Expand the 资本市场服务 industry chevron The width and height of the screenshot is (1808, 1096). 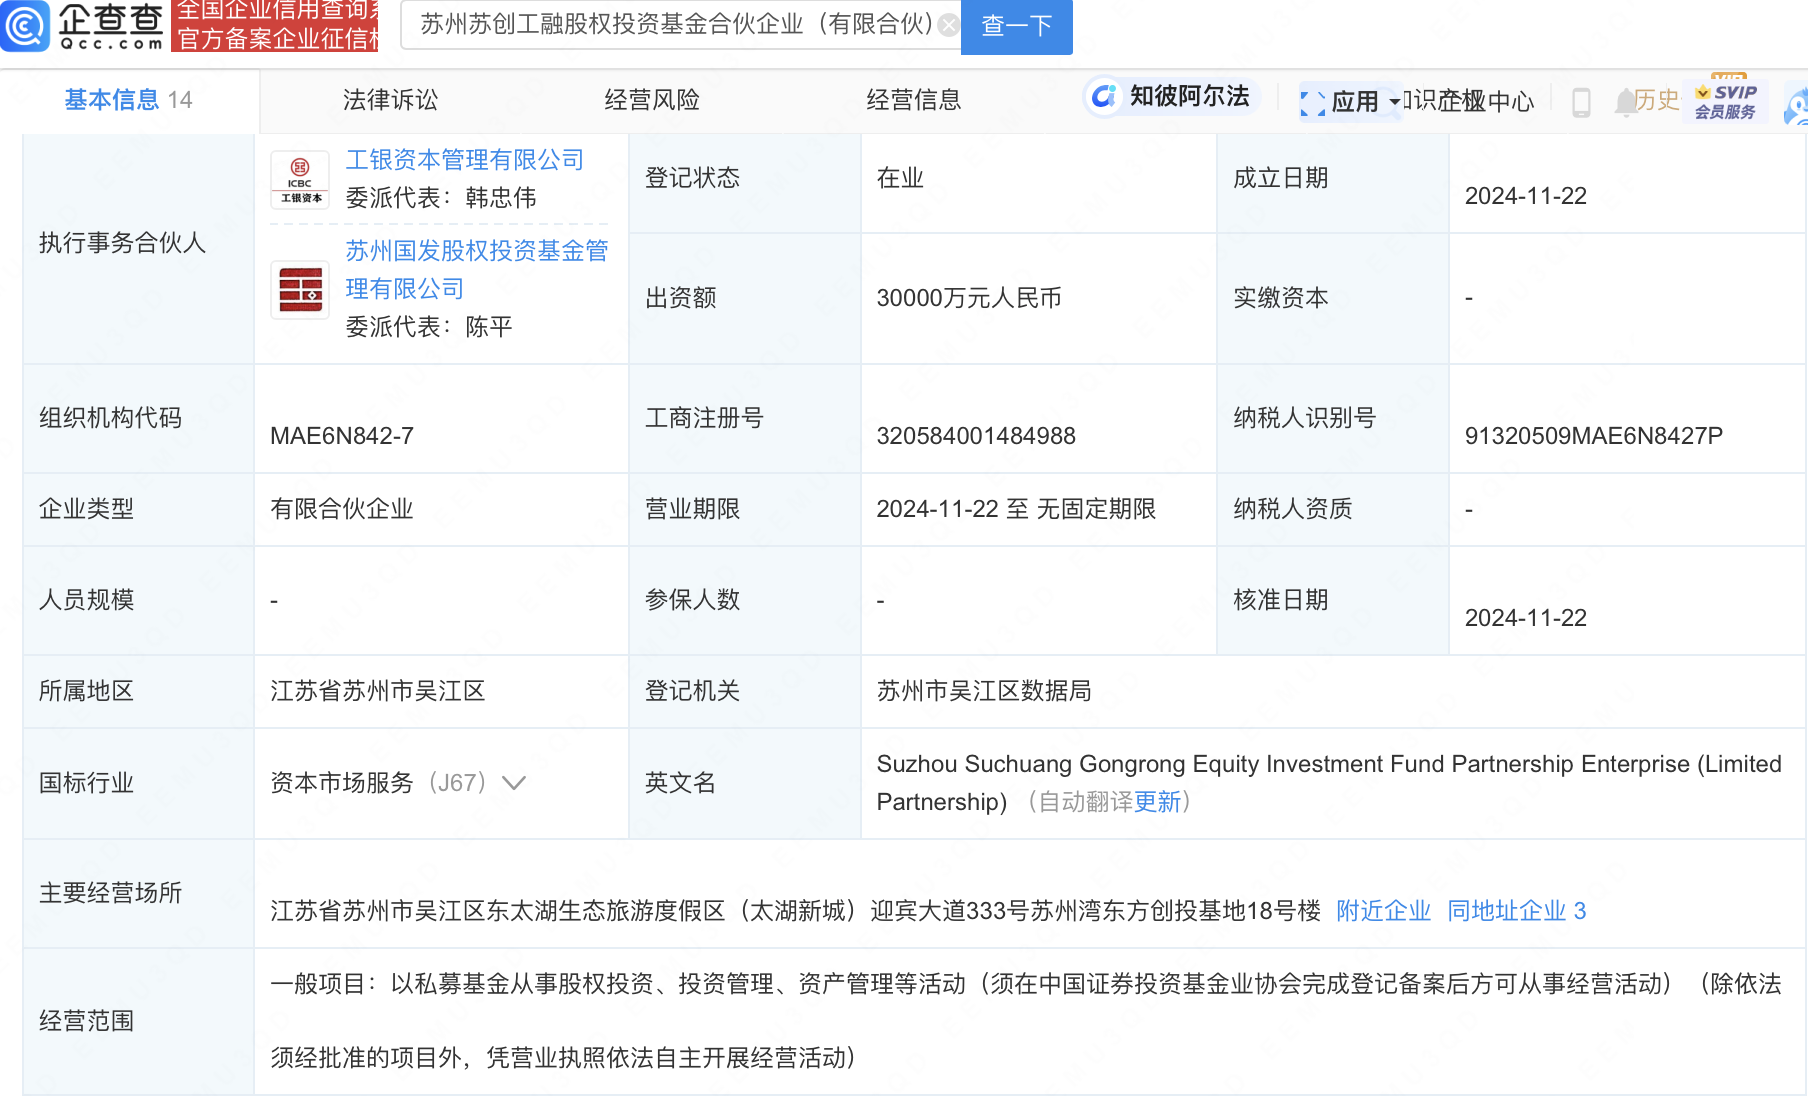click(x=514, y=783)
